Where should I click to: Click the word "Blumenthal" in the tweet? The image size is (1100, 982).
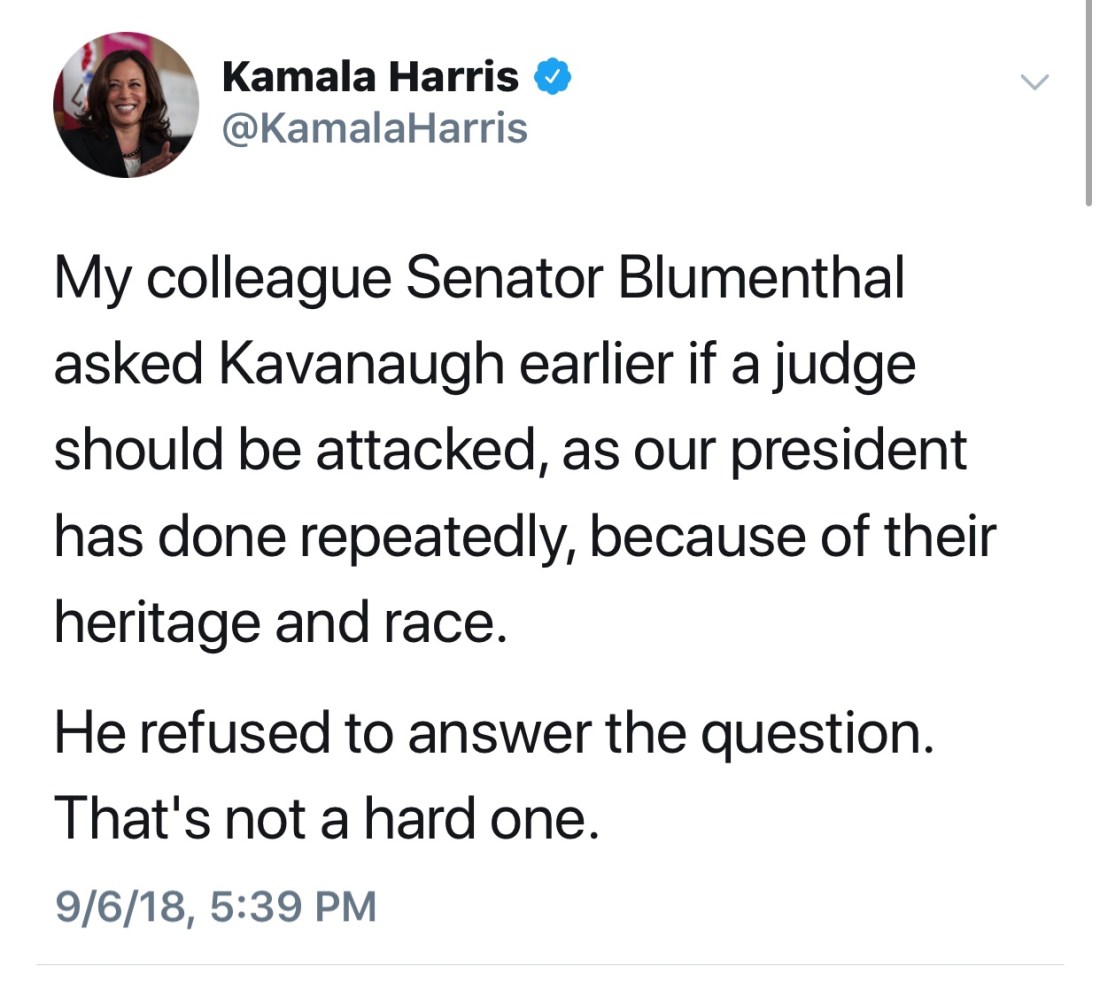(x=762, y=280)
